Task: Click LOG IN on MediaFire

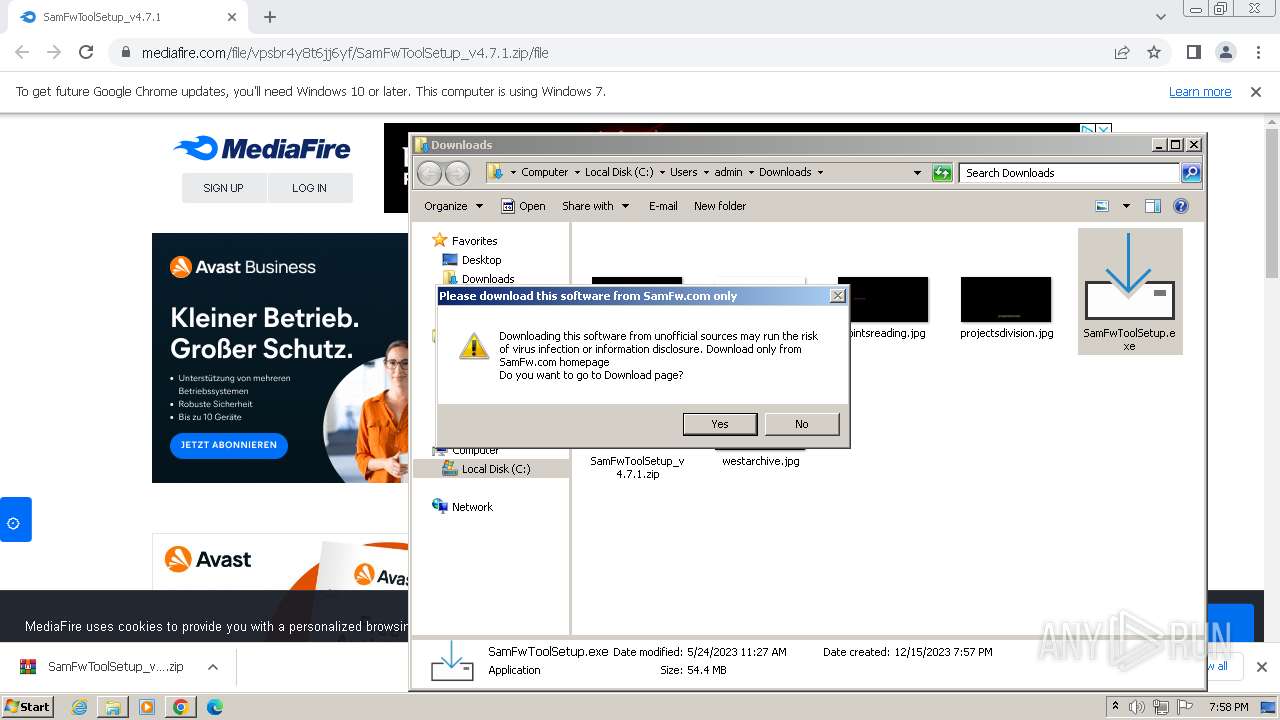Action: (309, 188)
